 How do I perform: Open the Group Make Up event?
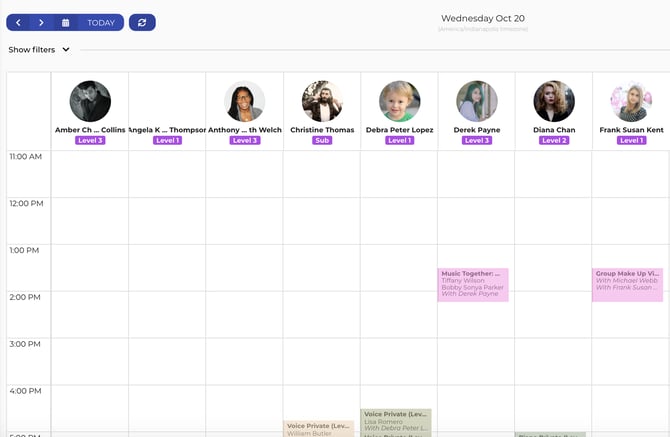627,285
